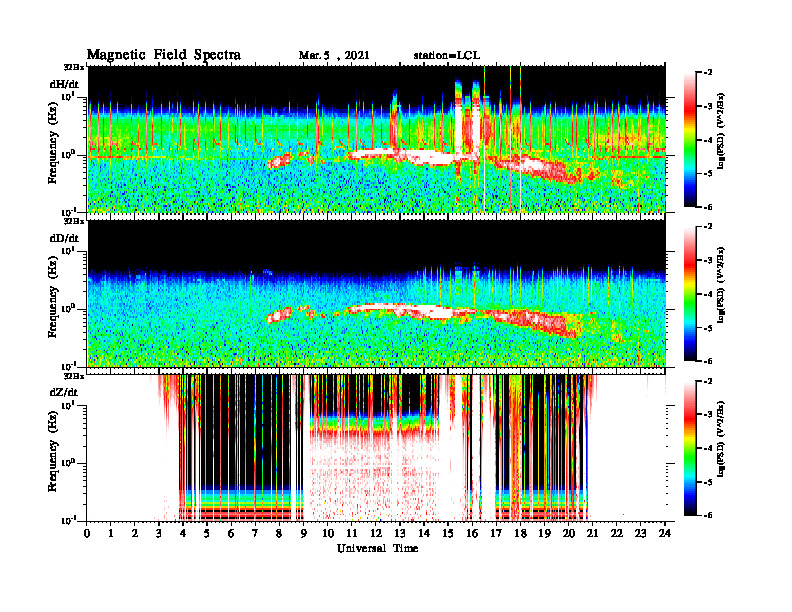792x612 pixels.
Task: Click the 10^1 frequency tick of dD/dt panel
Action: (x=68, y=250)
